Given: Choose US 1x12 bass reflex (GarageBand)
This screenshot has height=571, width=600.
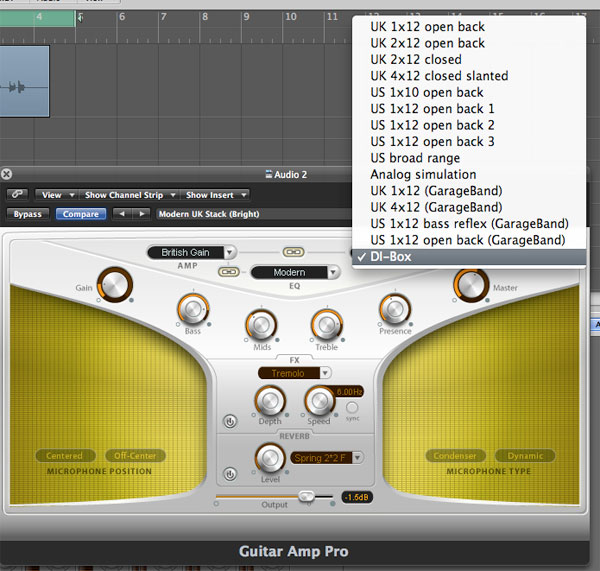Looking at the screenshot, I should [469, 224].
